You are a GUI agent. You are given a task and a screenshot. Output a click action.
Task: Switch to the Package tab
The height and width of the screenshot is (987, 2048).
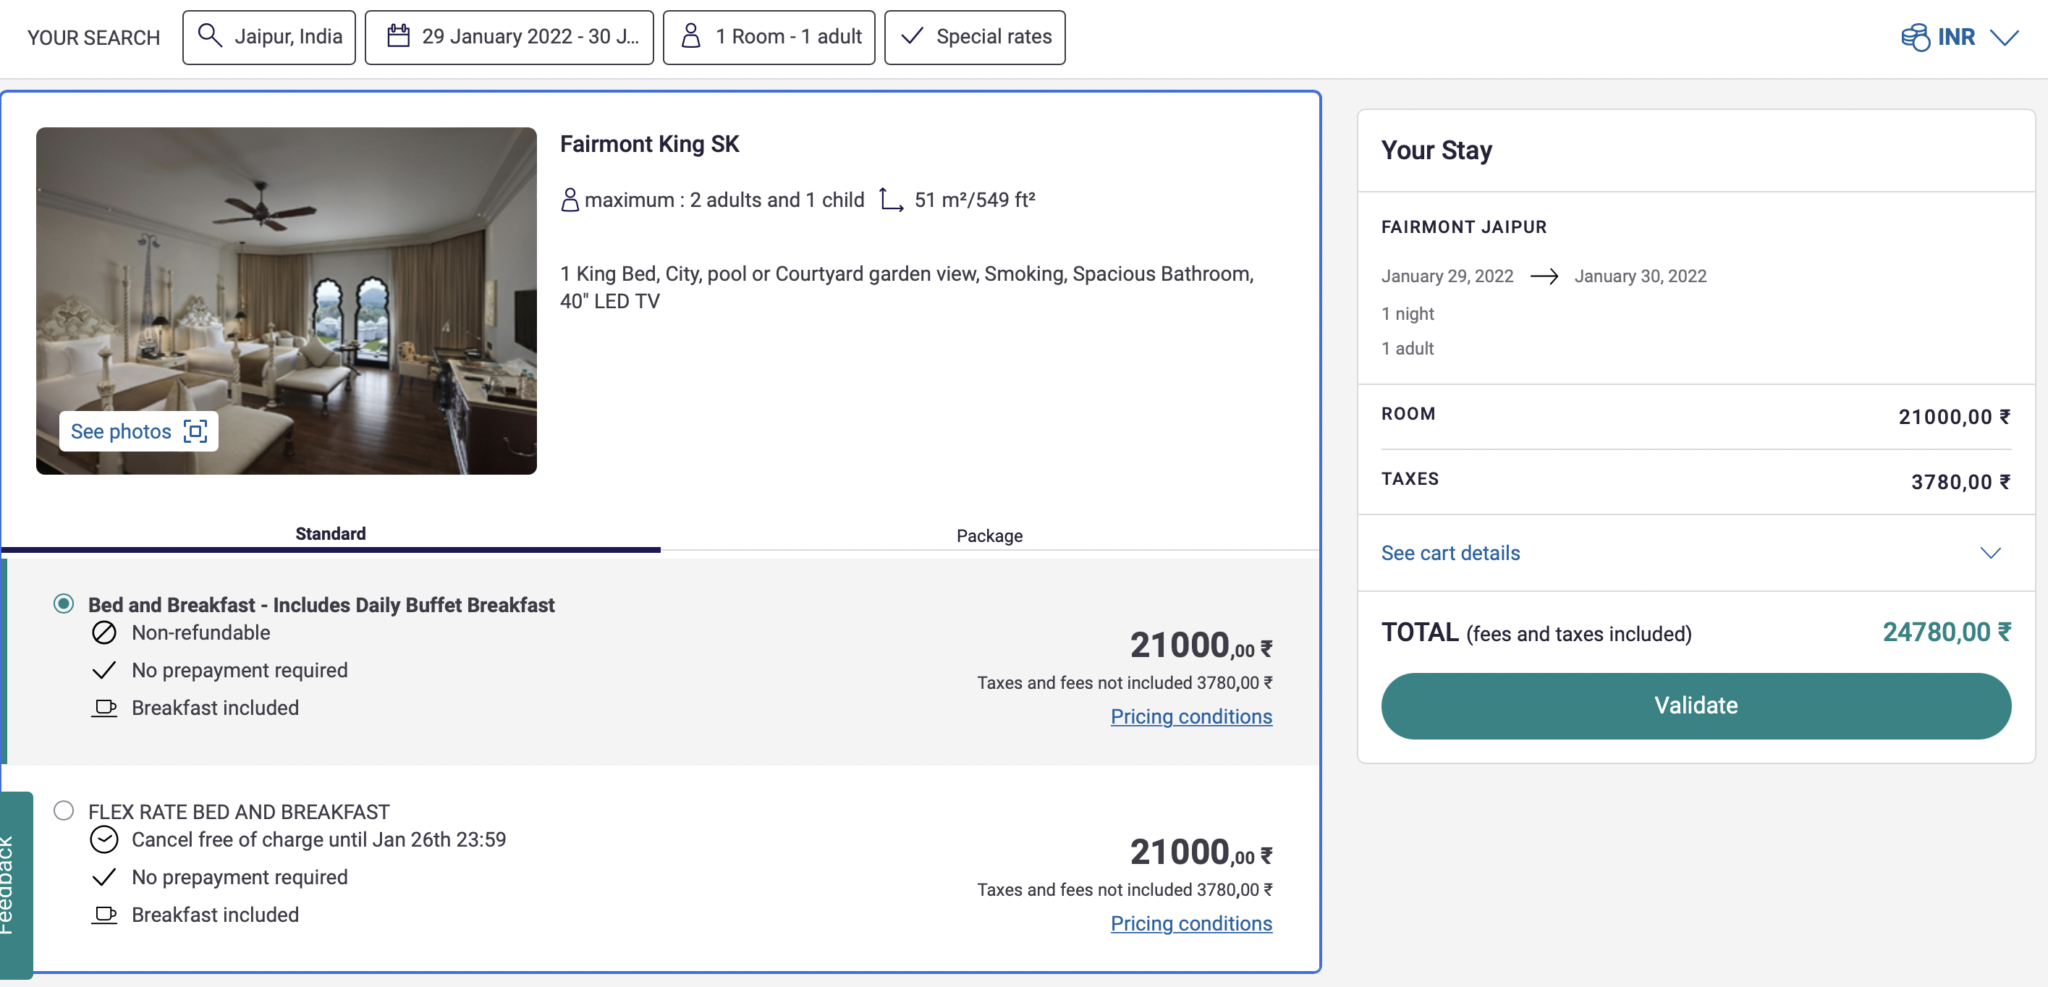pos(989,535)
